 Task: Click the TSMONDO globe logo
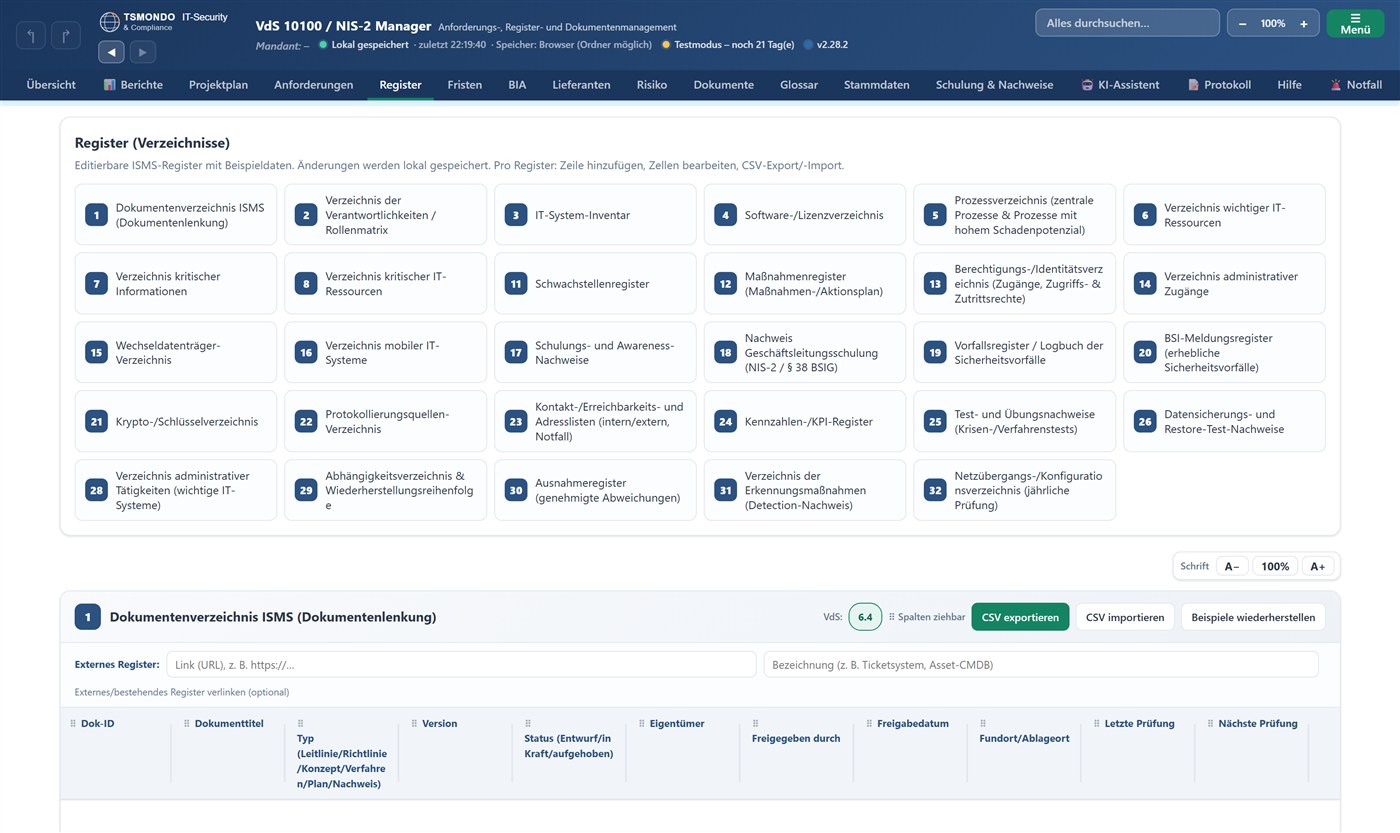(x=109, y=21)
